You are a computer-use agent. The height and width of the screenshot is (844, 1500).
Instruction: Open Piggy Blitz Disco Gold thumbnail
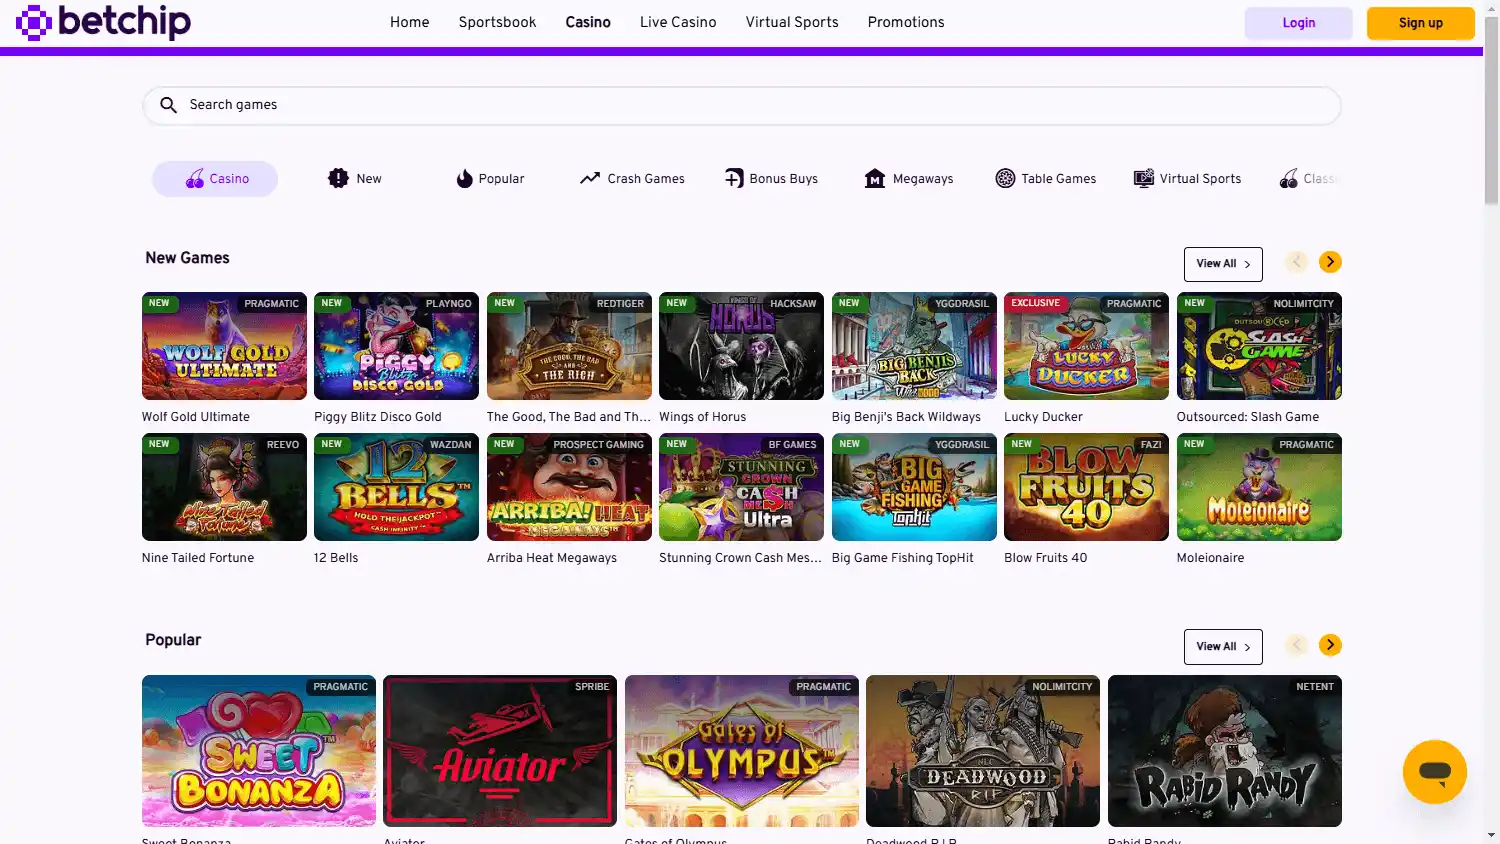[x=397, y=346]
